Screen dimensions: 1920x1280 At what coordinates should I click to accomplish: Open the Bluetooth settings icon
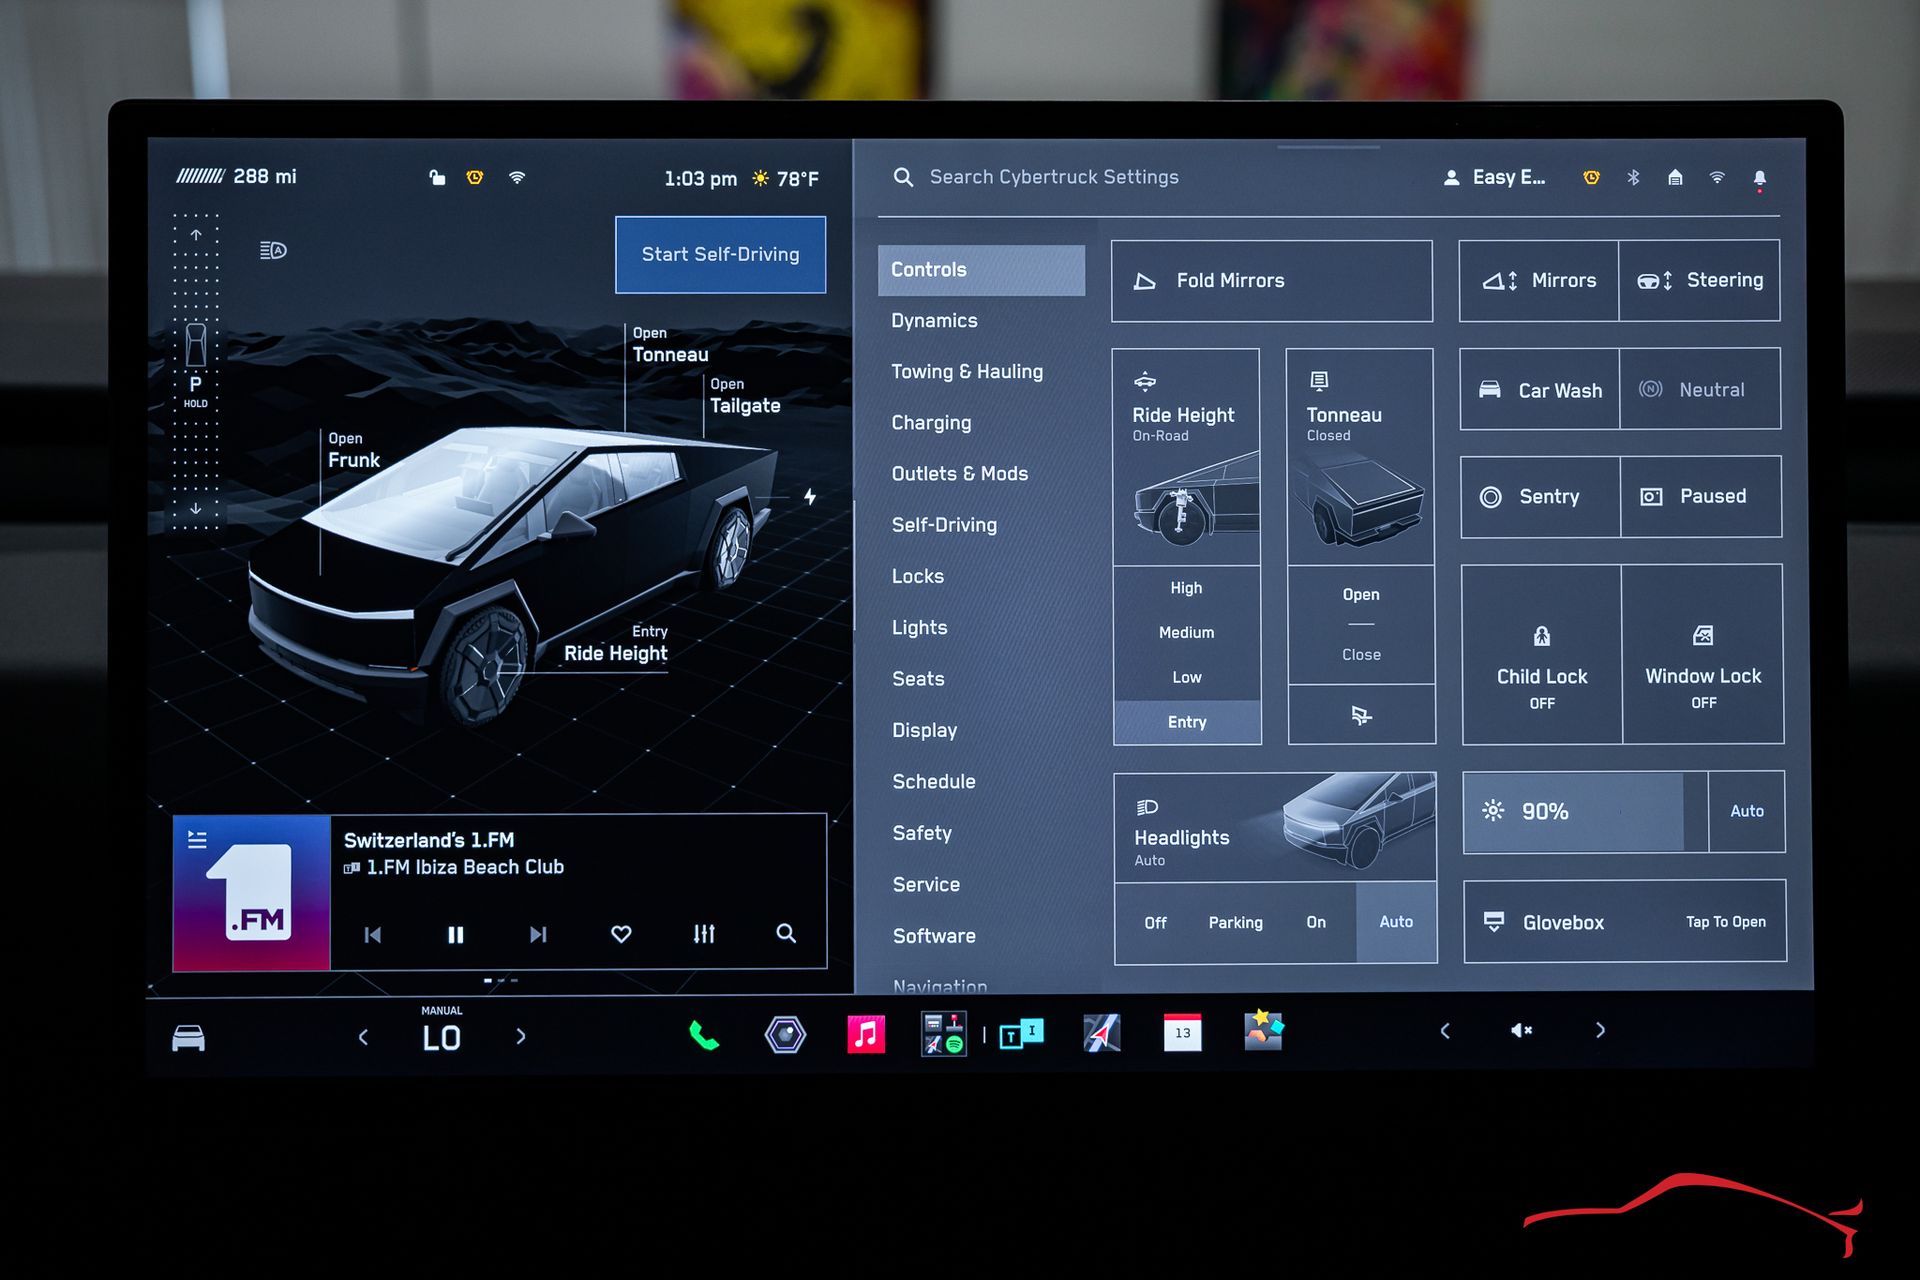pos(1633,177)
